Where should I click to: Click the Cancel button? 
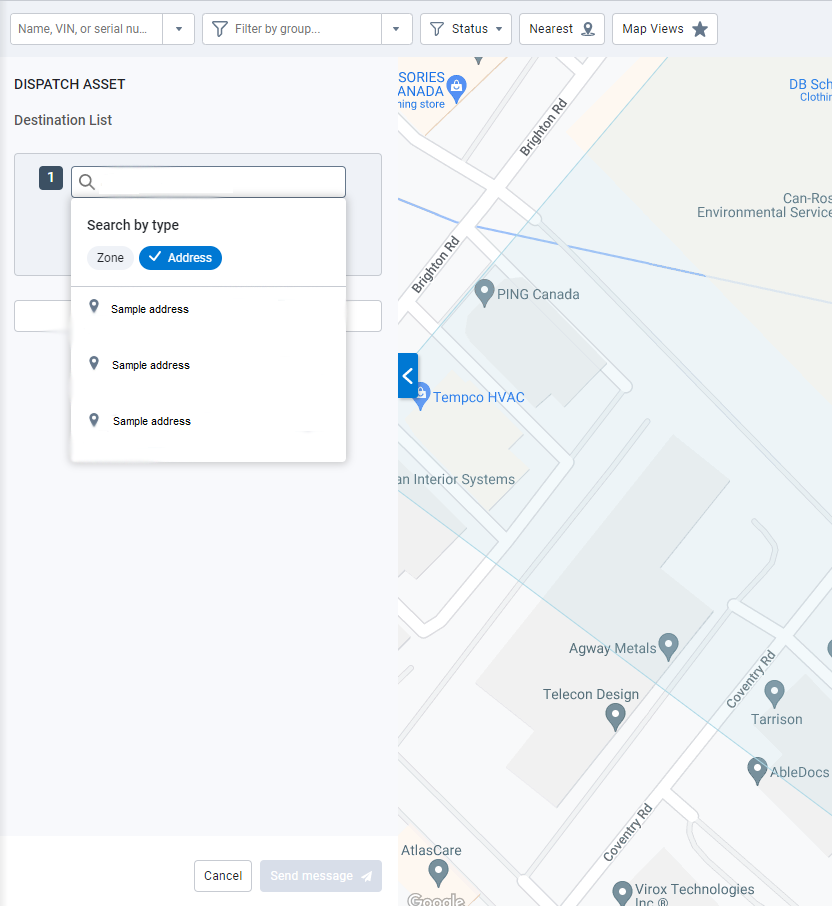tap(223, 876)
